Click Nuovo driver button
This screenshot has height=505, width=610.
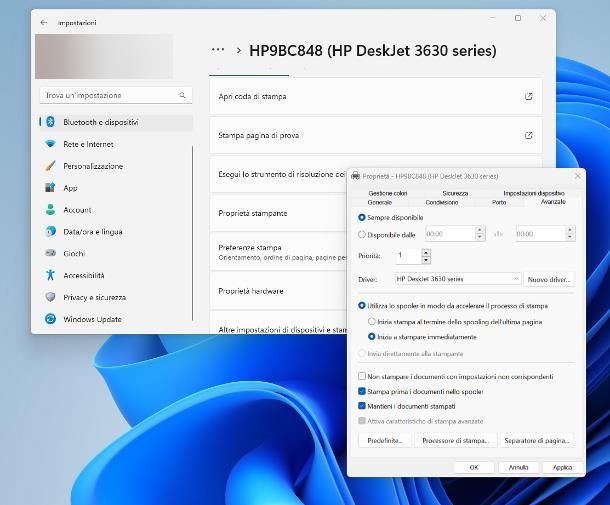pyautogui.click(x=549, y=279)
